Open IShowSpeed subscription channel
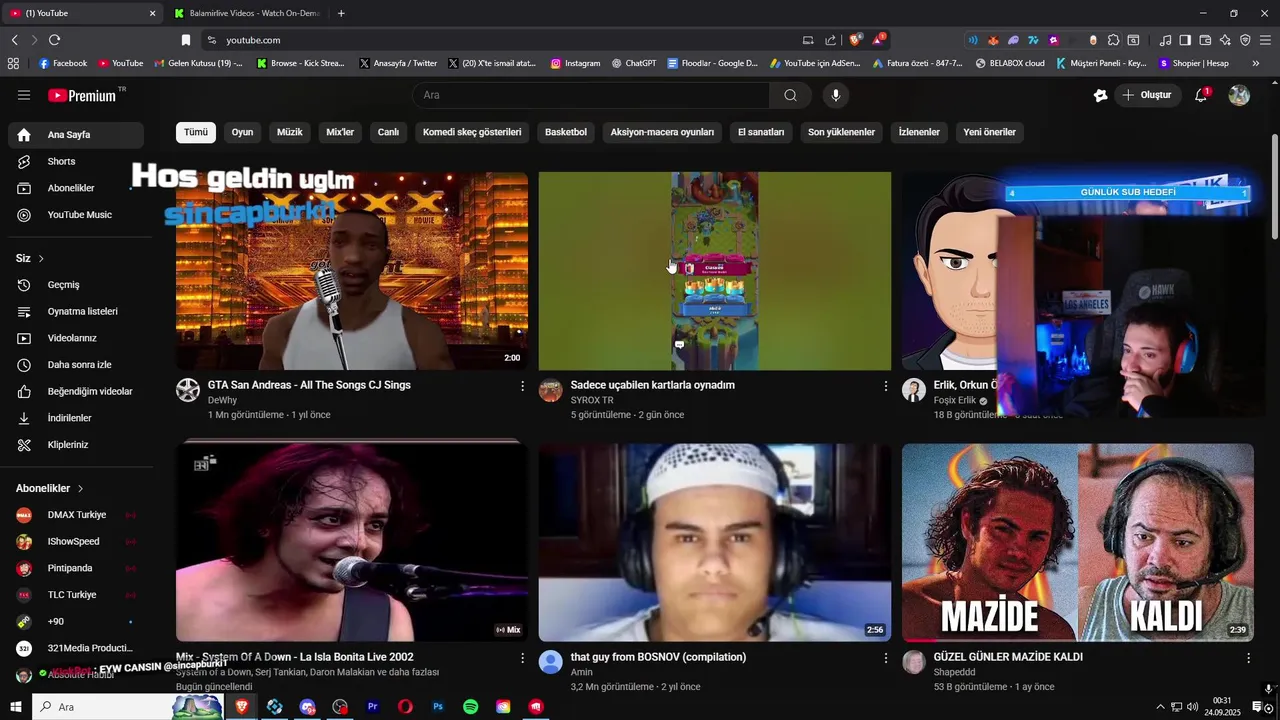Viewport: 1280px width, 720px height. 76,542
